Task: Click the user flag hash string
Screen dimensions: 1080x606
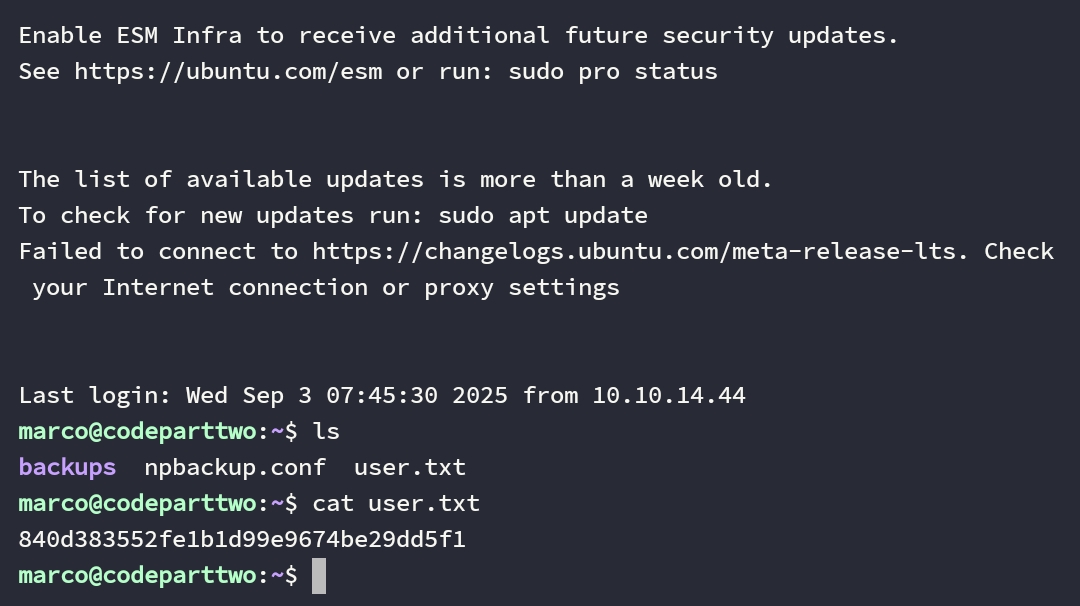Action: [242, 540]
